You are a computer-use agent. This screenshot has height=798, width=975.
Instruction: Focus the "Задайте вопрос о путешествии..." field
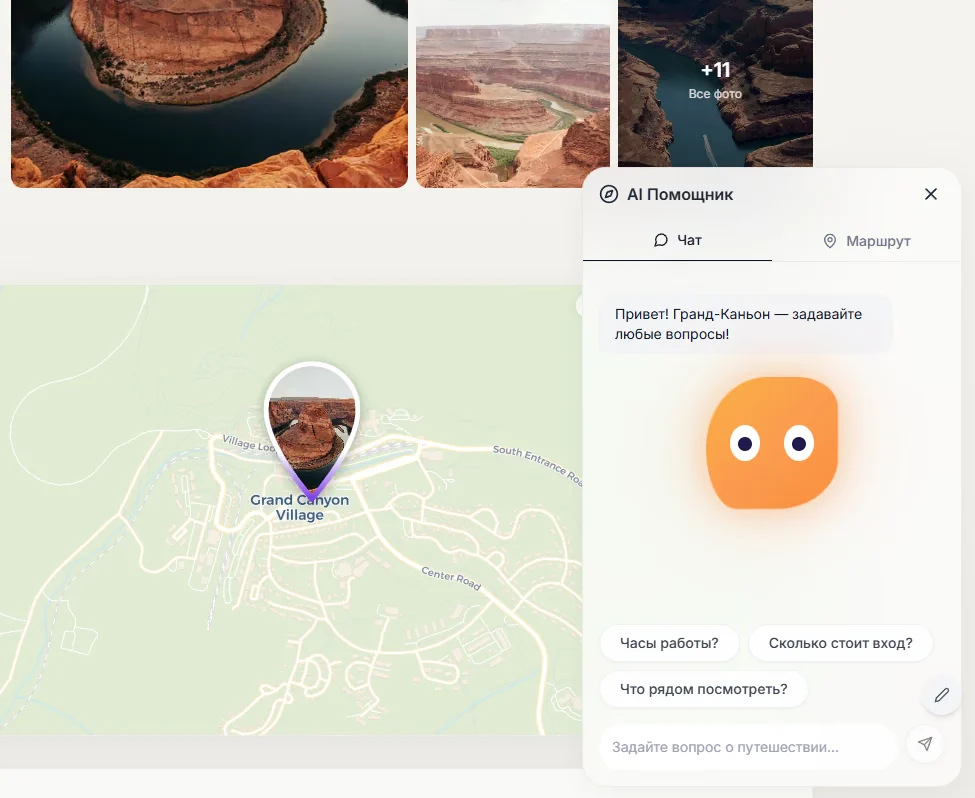pyautogui.click(x=748, y=747)
